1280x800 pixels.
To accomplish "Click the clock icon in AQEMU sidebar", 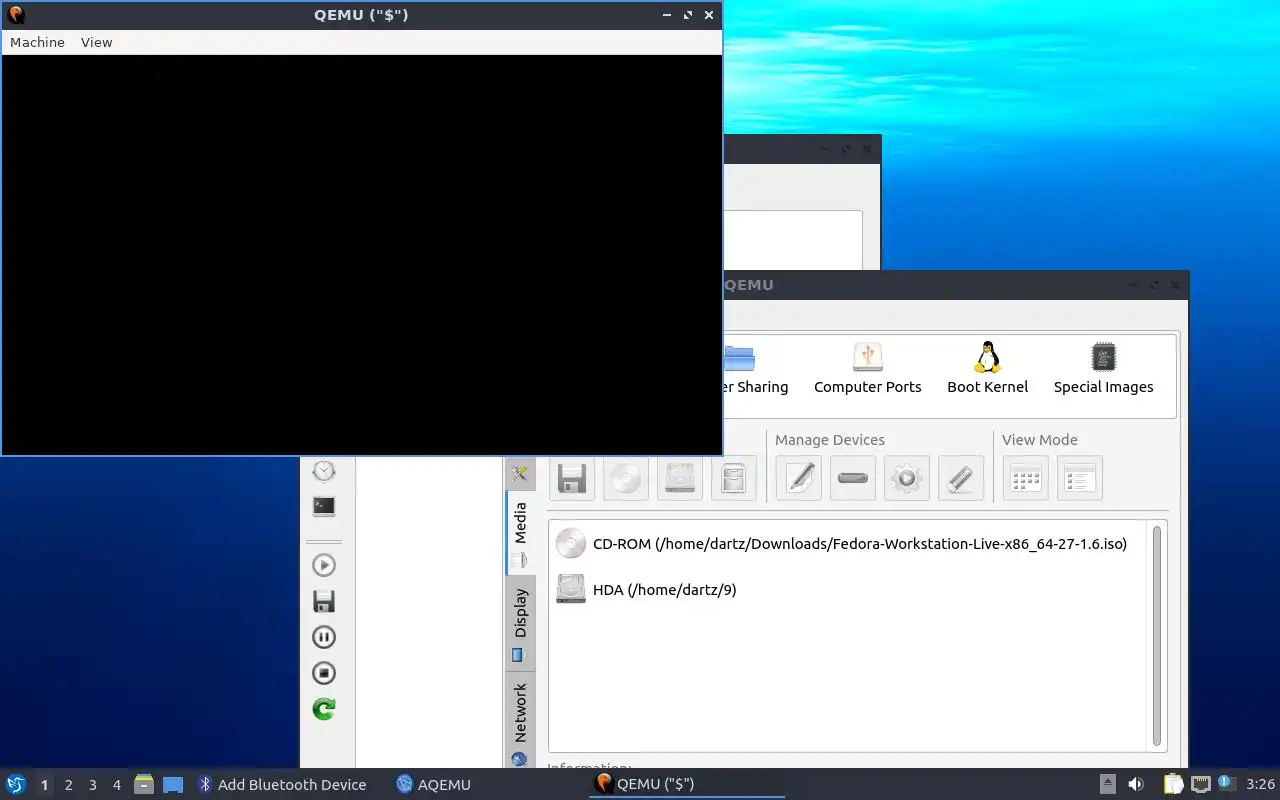I will coord(324,471).
